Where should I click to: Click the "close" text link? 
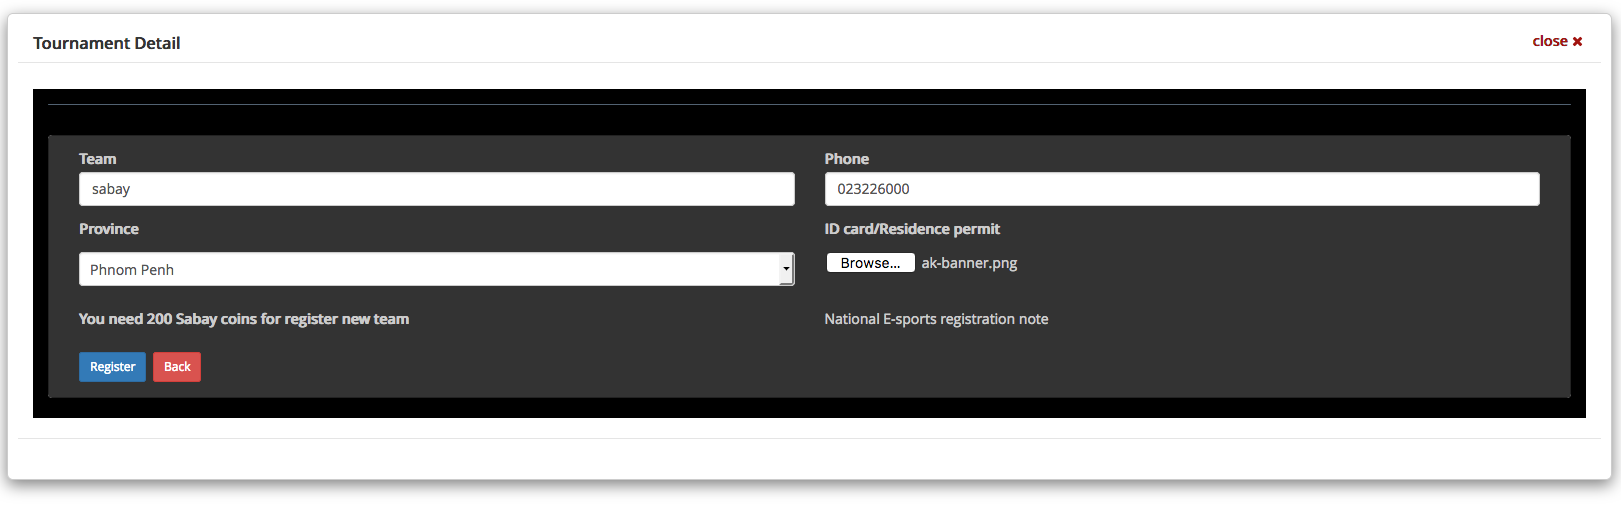point(1549,41)
